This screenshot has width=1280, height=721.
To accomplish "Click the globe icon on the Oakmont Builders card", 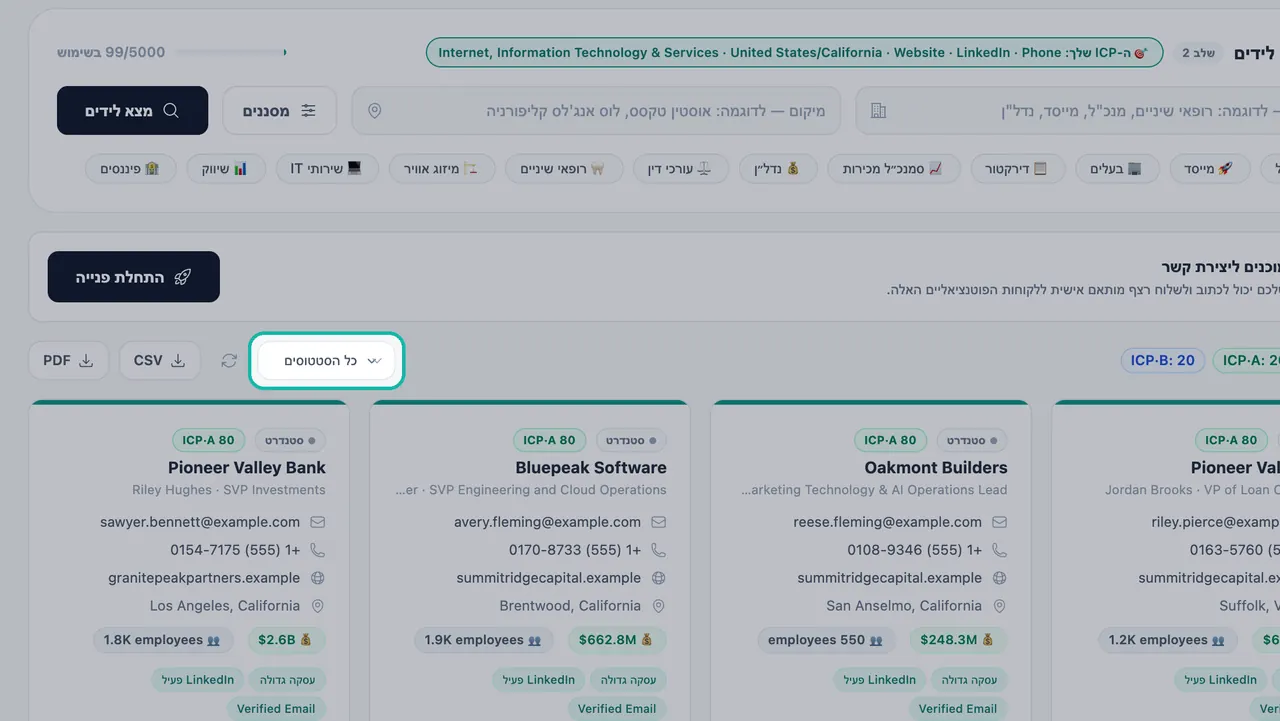I will [1000, 578].
